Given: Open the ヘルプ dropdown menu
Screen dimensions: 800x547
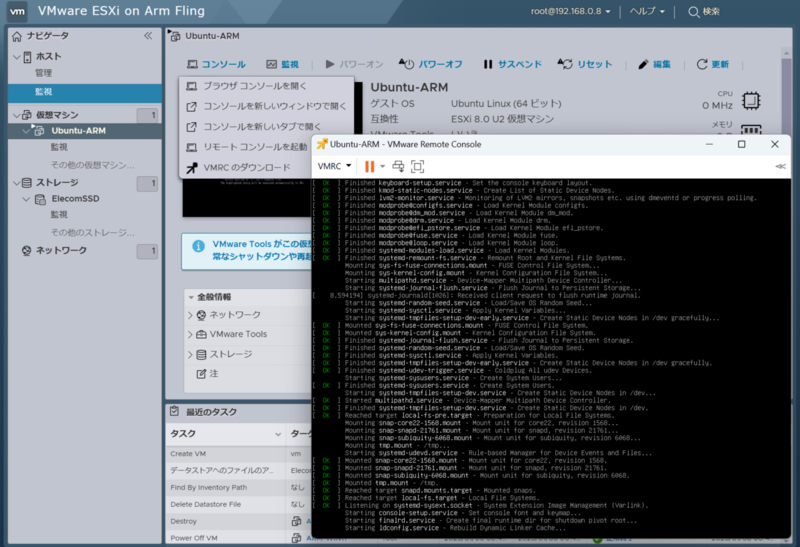Looking at the screenshot, I should point(647,11).
